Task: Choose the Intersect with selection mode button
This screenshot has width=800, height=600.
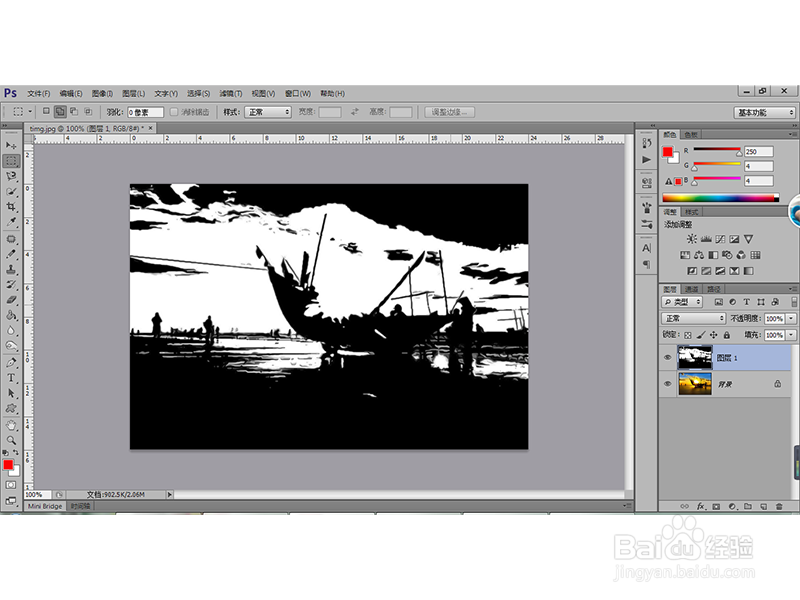Action: click(x=88, y=111)
